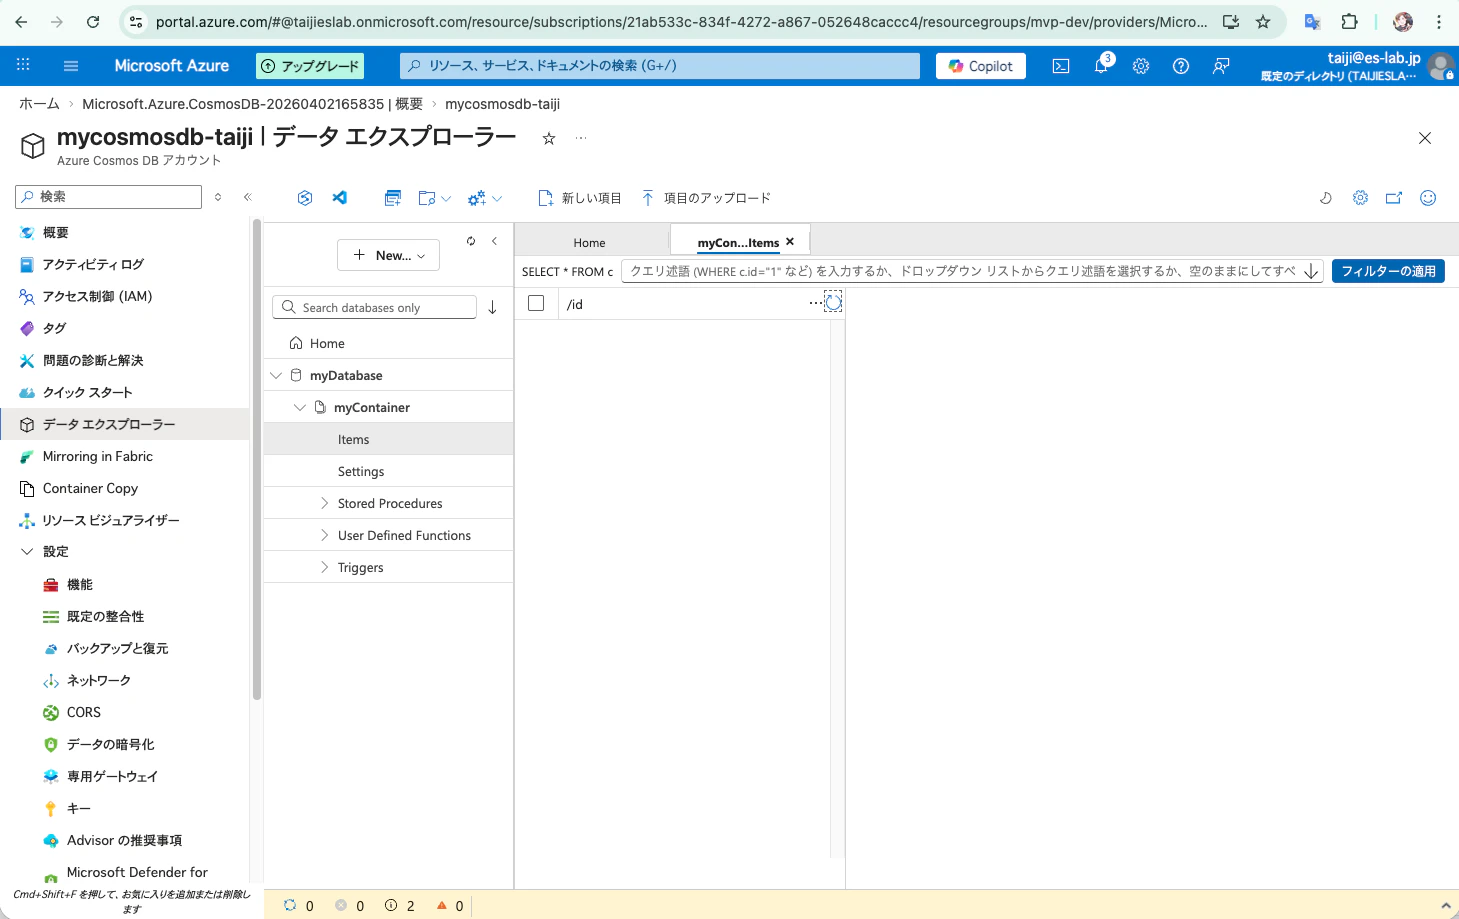This screenshot has height=919, width=1459.
Task: Select the myCon...Items tab
Action: point(738,242)
